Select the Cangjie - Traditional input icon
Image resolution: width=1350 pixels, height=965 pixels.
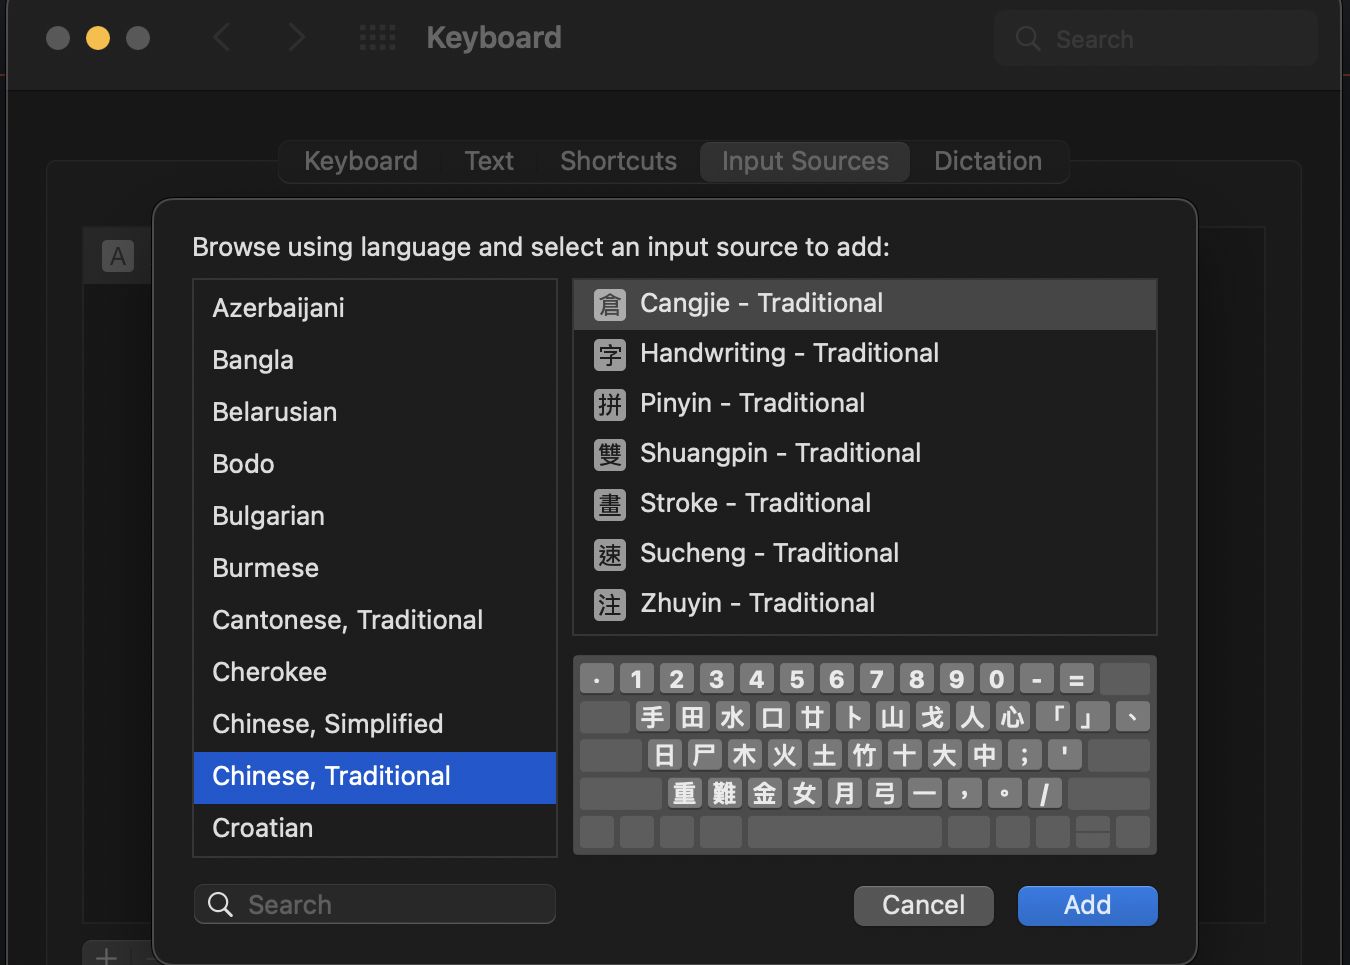(610, 304)
